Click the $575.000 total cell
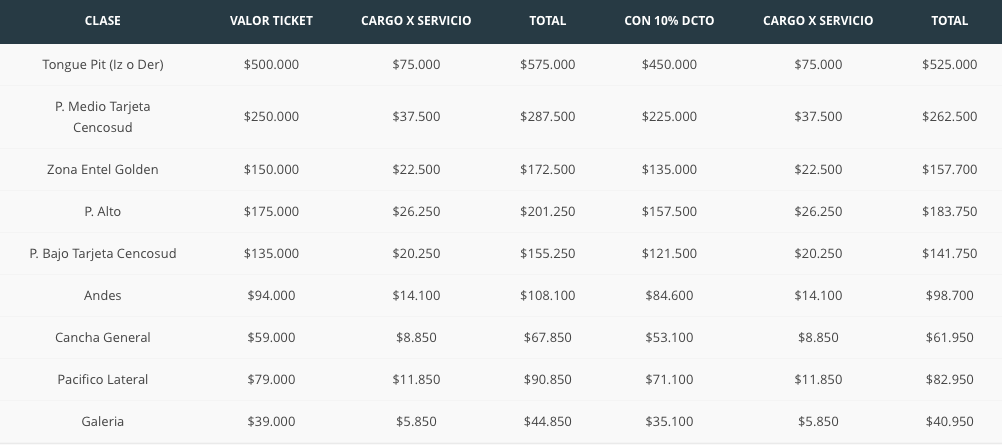 tap(547, 64)
